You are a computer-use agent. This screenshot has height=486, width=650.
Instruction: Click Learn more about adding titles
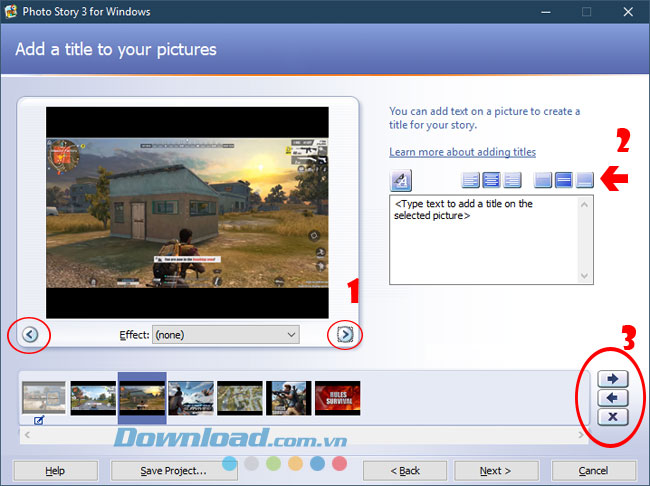pyautogui.click(x=462, y=152)
